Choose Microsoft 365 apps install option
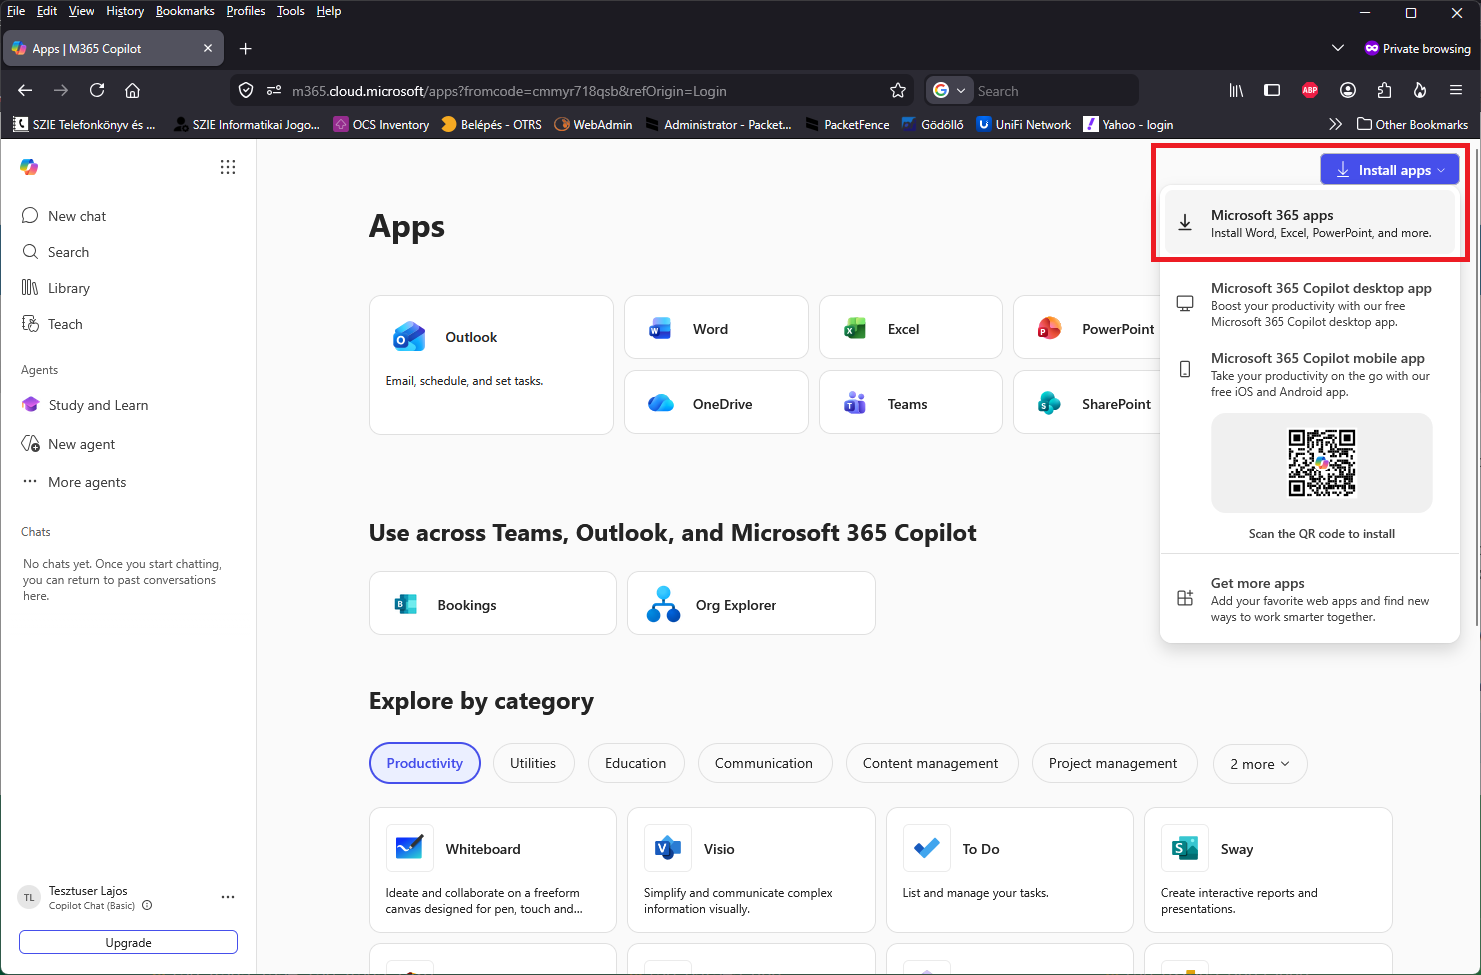 (x=1310, y=223)
